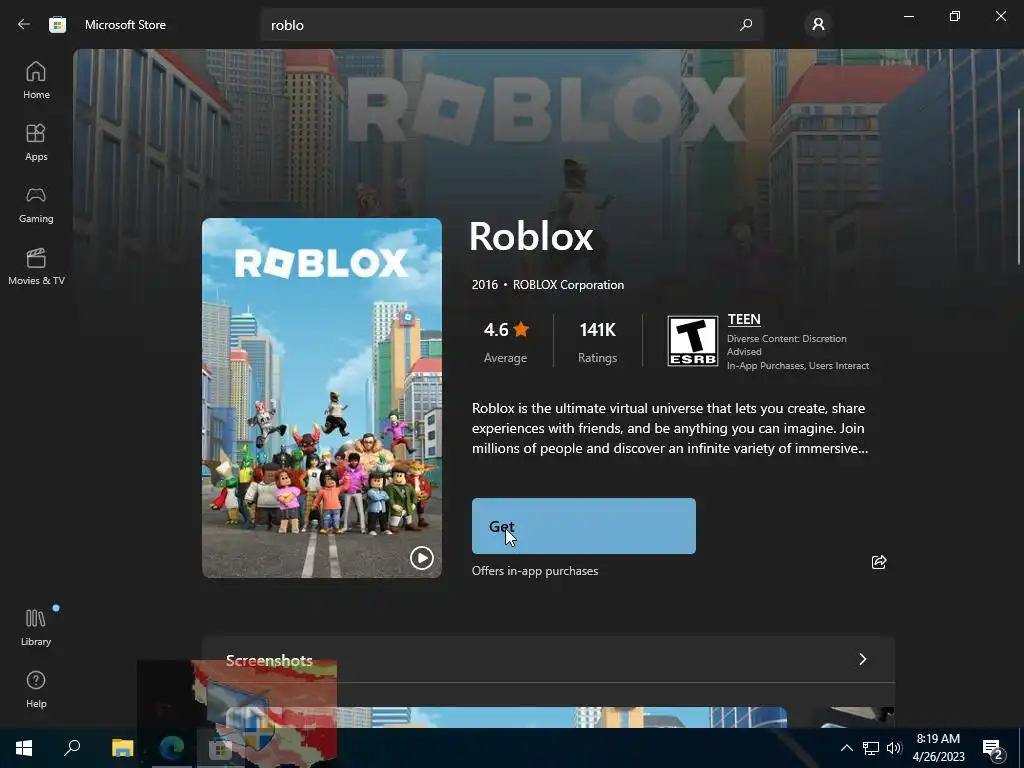The height and width of the screenshot is (768, 1024).
Task: Click the 141K Ratings count
Action: (x=598, y=341)
